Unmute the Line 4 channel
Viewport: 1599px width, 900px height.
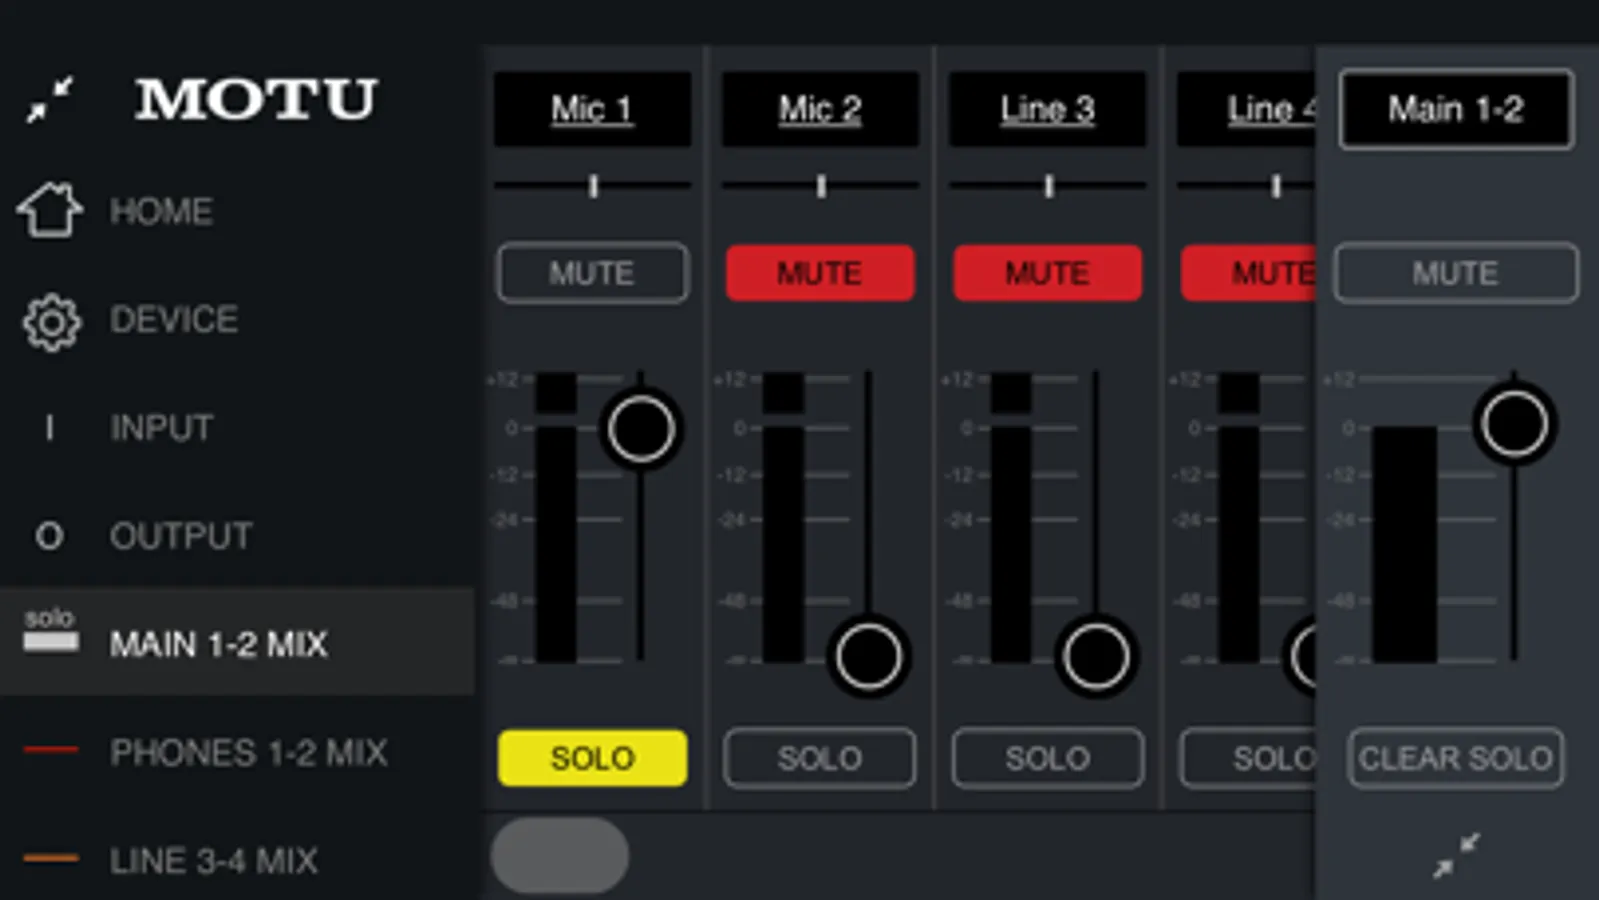(x=1248, y=273)
